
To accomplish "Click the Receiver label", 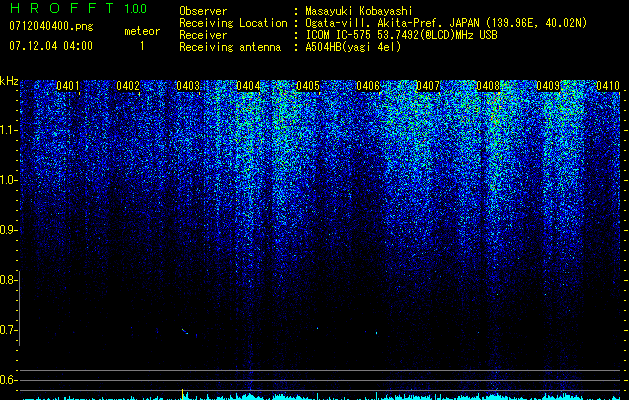I will [203, 35].
